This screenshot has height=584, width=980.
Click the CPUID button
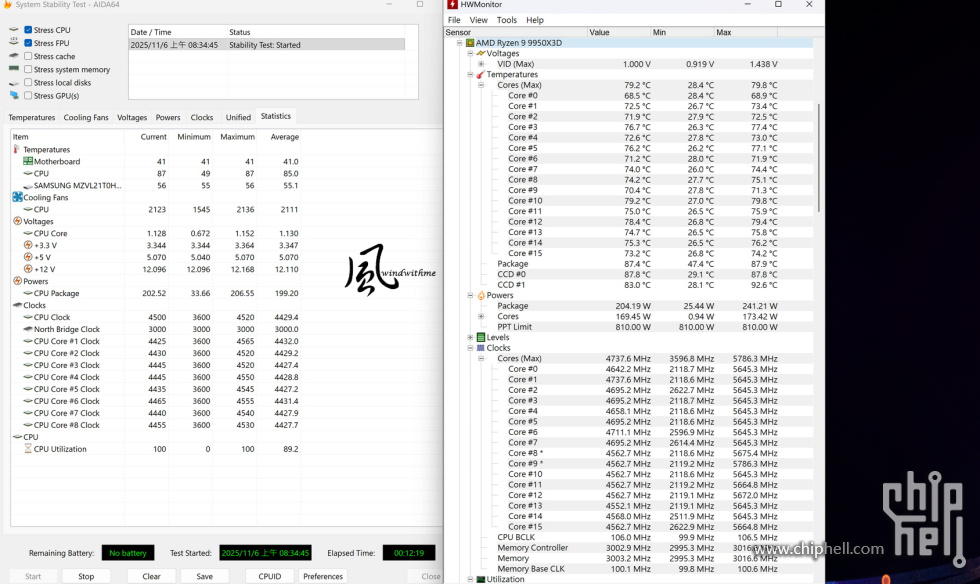[x=269, y=576]
